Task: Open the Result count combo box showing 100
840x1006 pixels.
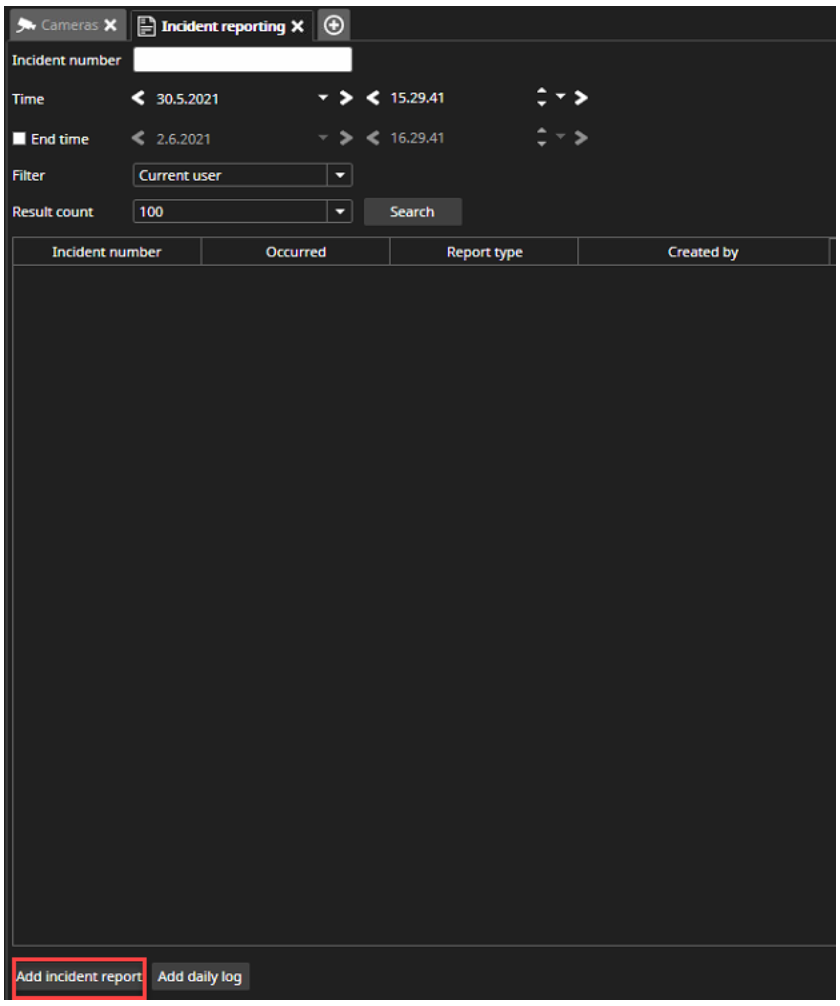Action: pos(243,212)
